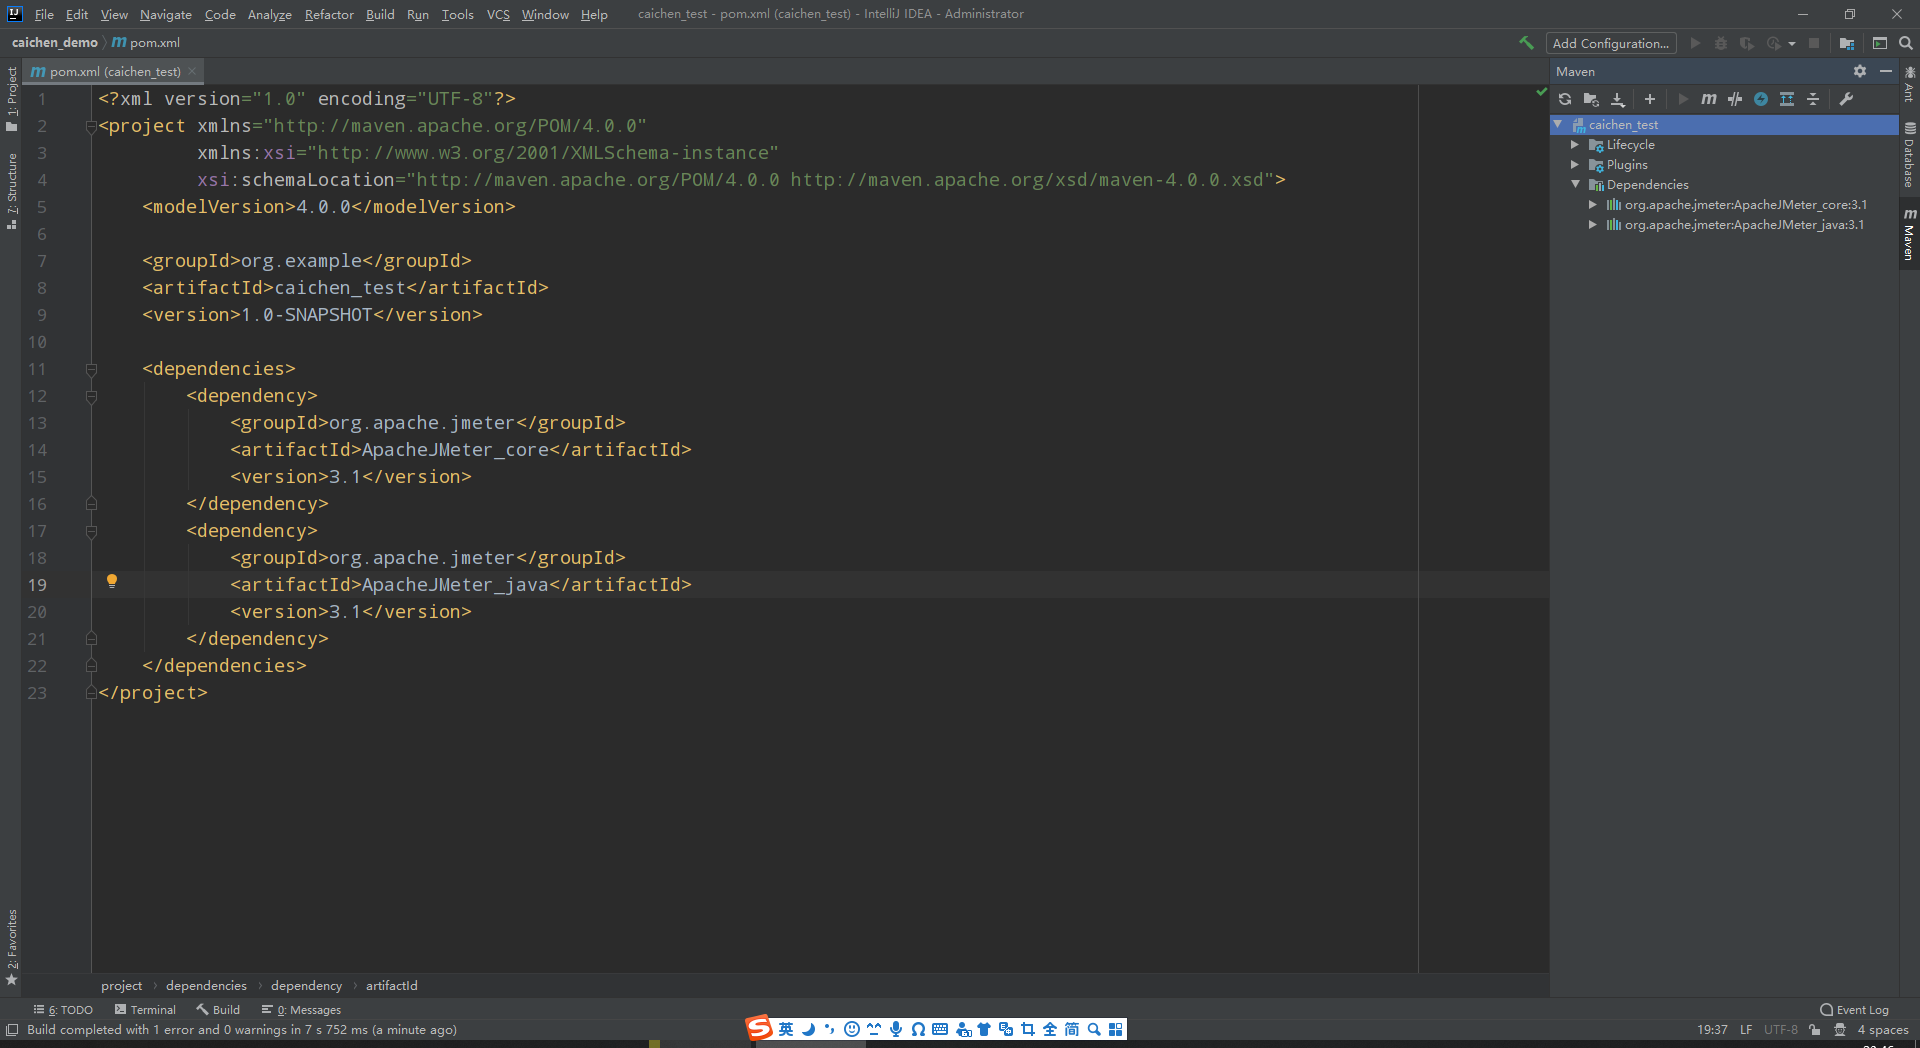Click the IME skin shirt icon

984,1029
